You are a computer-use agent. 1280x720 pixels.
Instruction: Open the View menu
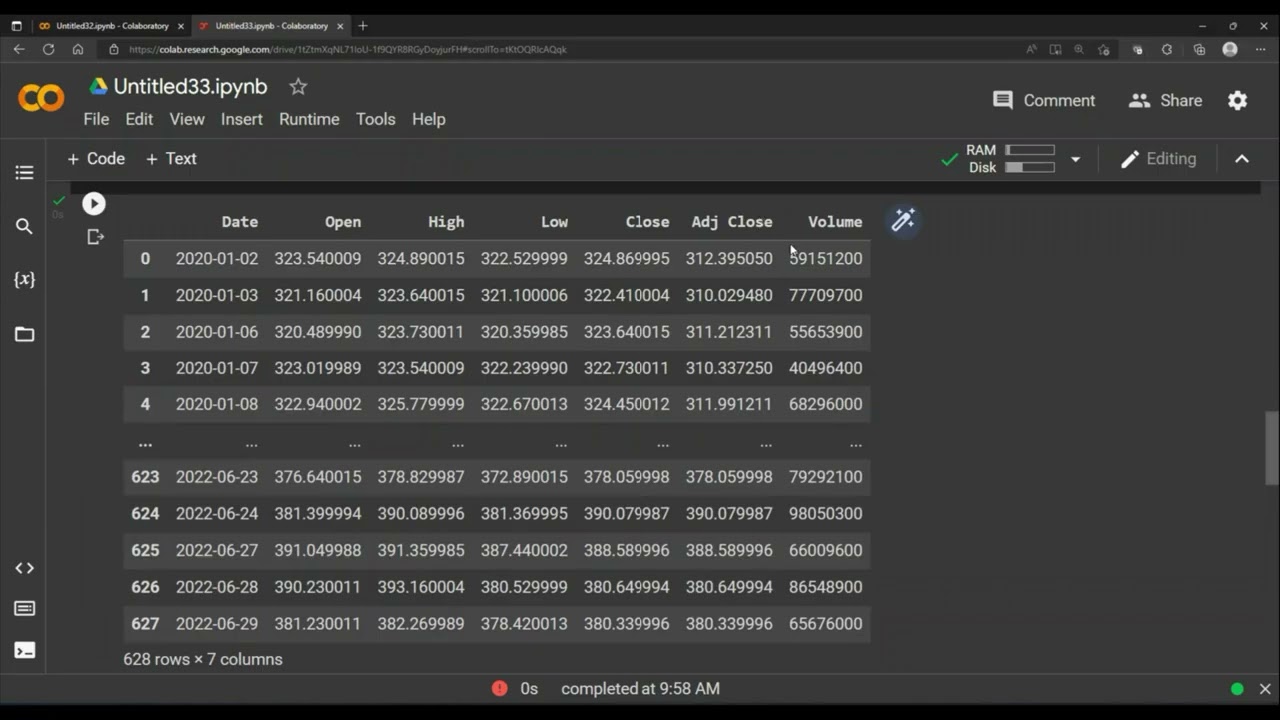187,119
